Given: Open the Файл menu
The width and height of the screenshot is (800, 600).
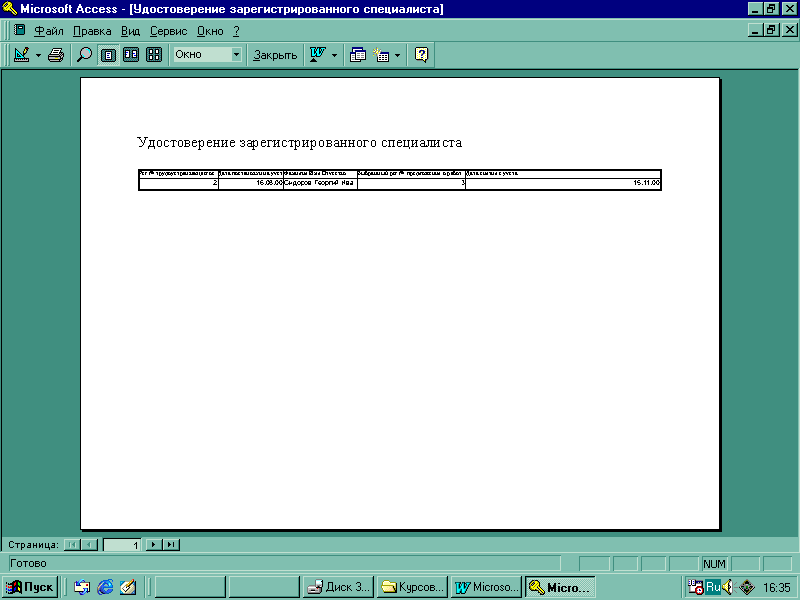Looking at the screenshot, I should coord(48,31).
